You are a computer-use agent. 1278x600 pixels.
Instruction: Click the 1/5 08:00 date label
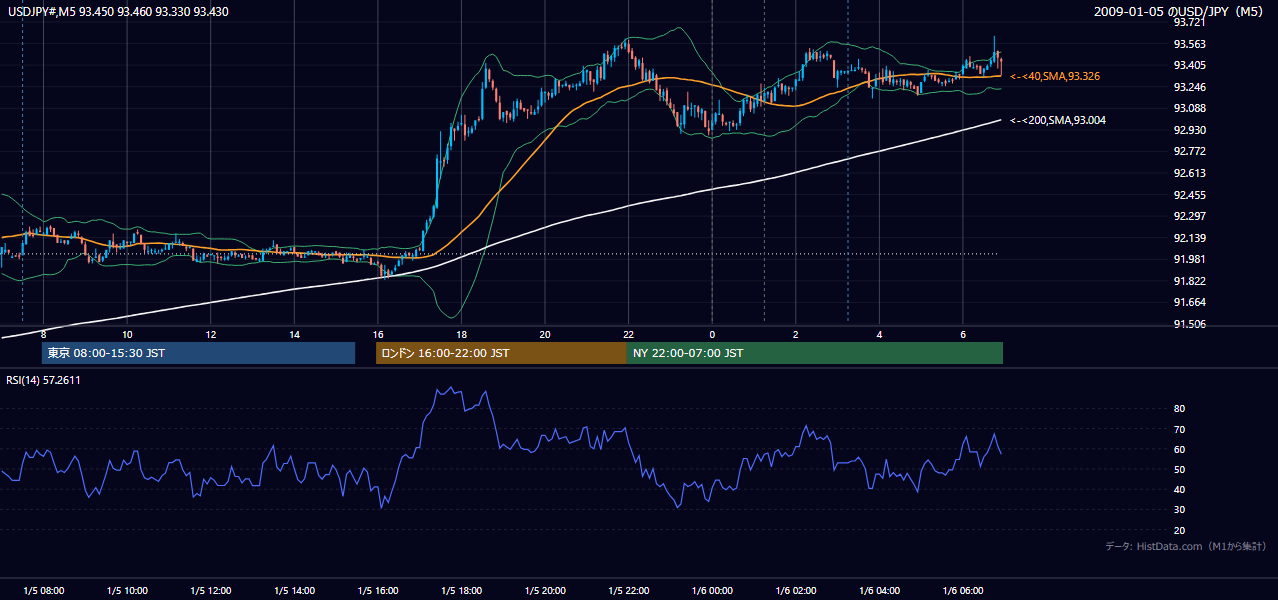(x=43, y=591)
